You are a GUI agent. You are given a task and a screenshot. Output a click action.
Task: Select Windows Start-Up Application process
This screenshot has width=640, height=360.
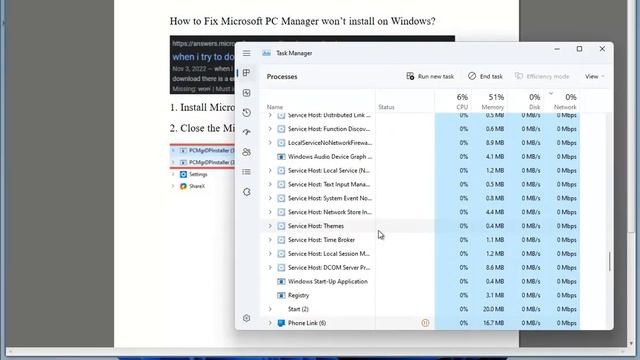420,281
